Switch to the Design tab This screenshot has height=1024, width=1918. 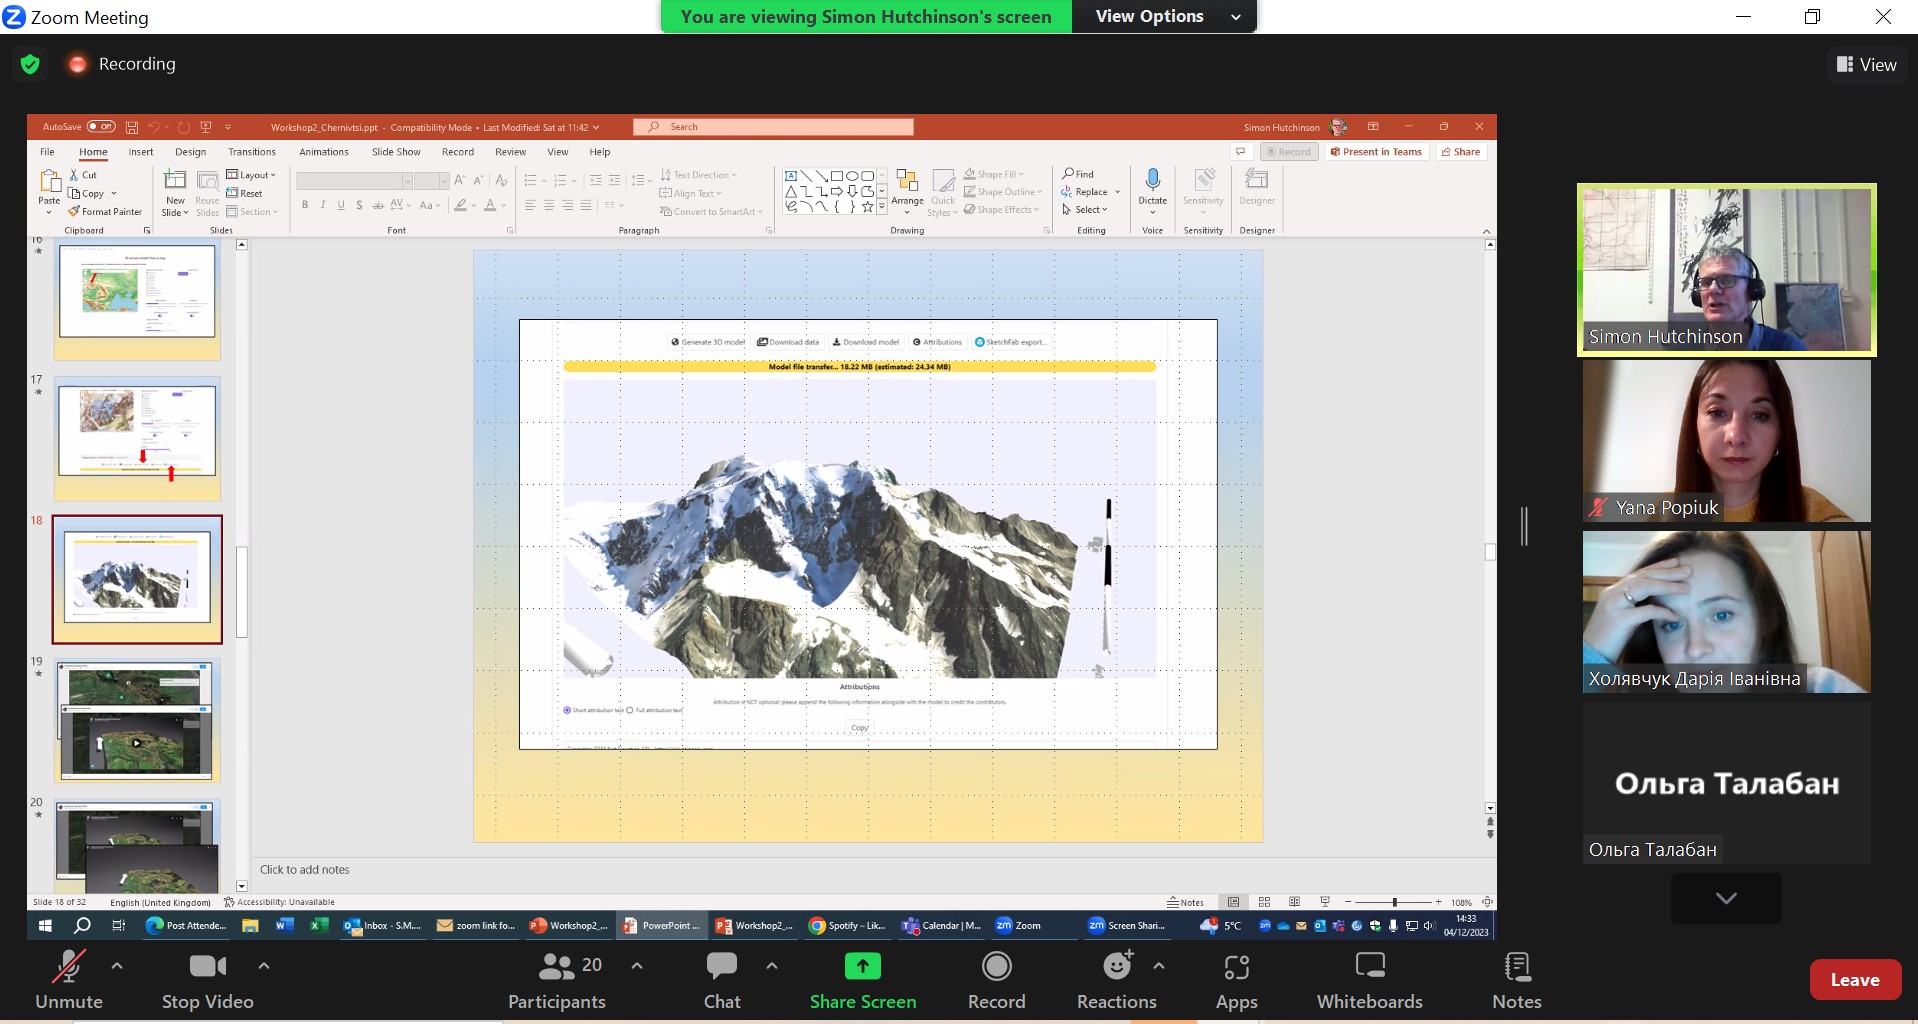(x=190, y=152)
